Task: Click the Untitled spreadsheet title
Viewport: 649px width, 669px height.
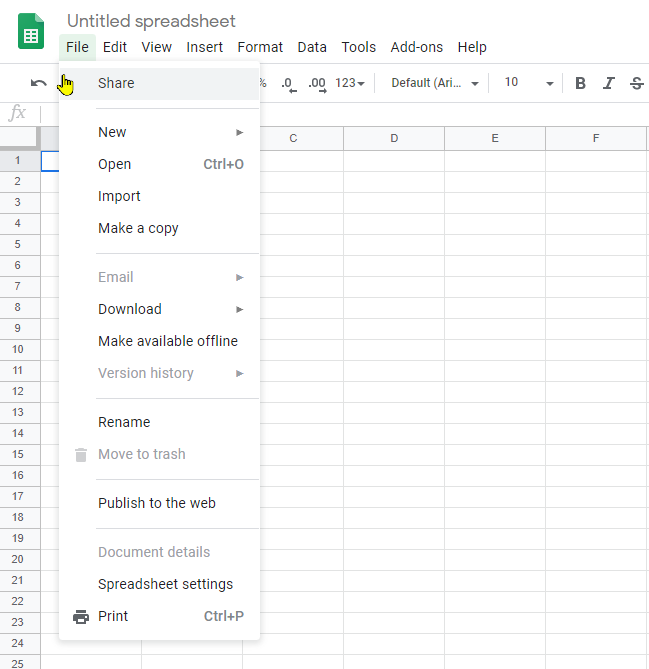Action: pyautogui.click(x=151, y=21)
